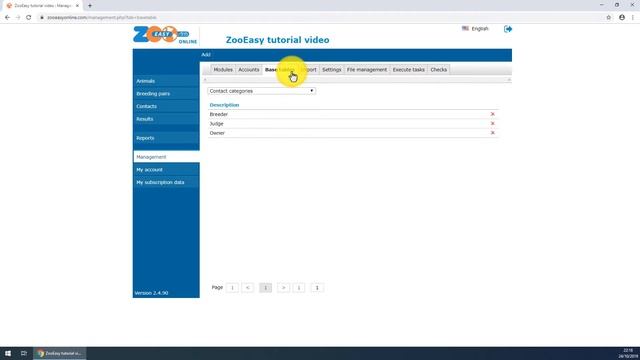Select Management in the sidebar
This screenshot has width=640, height=360.
[x=166, y=157]
